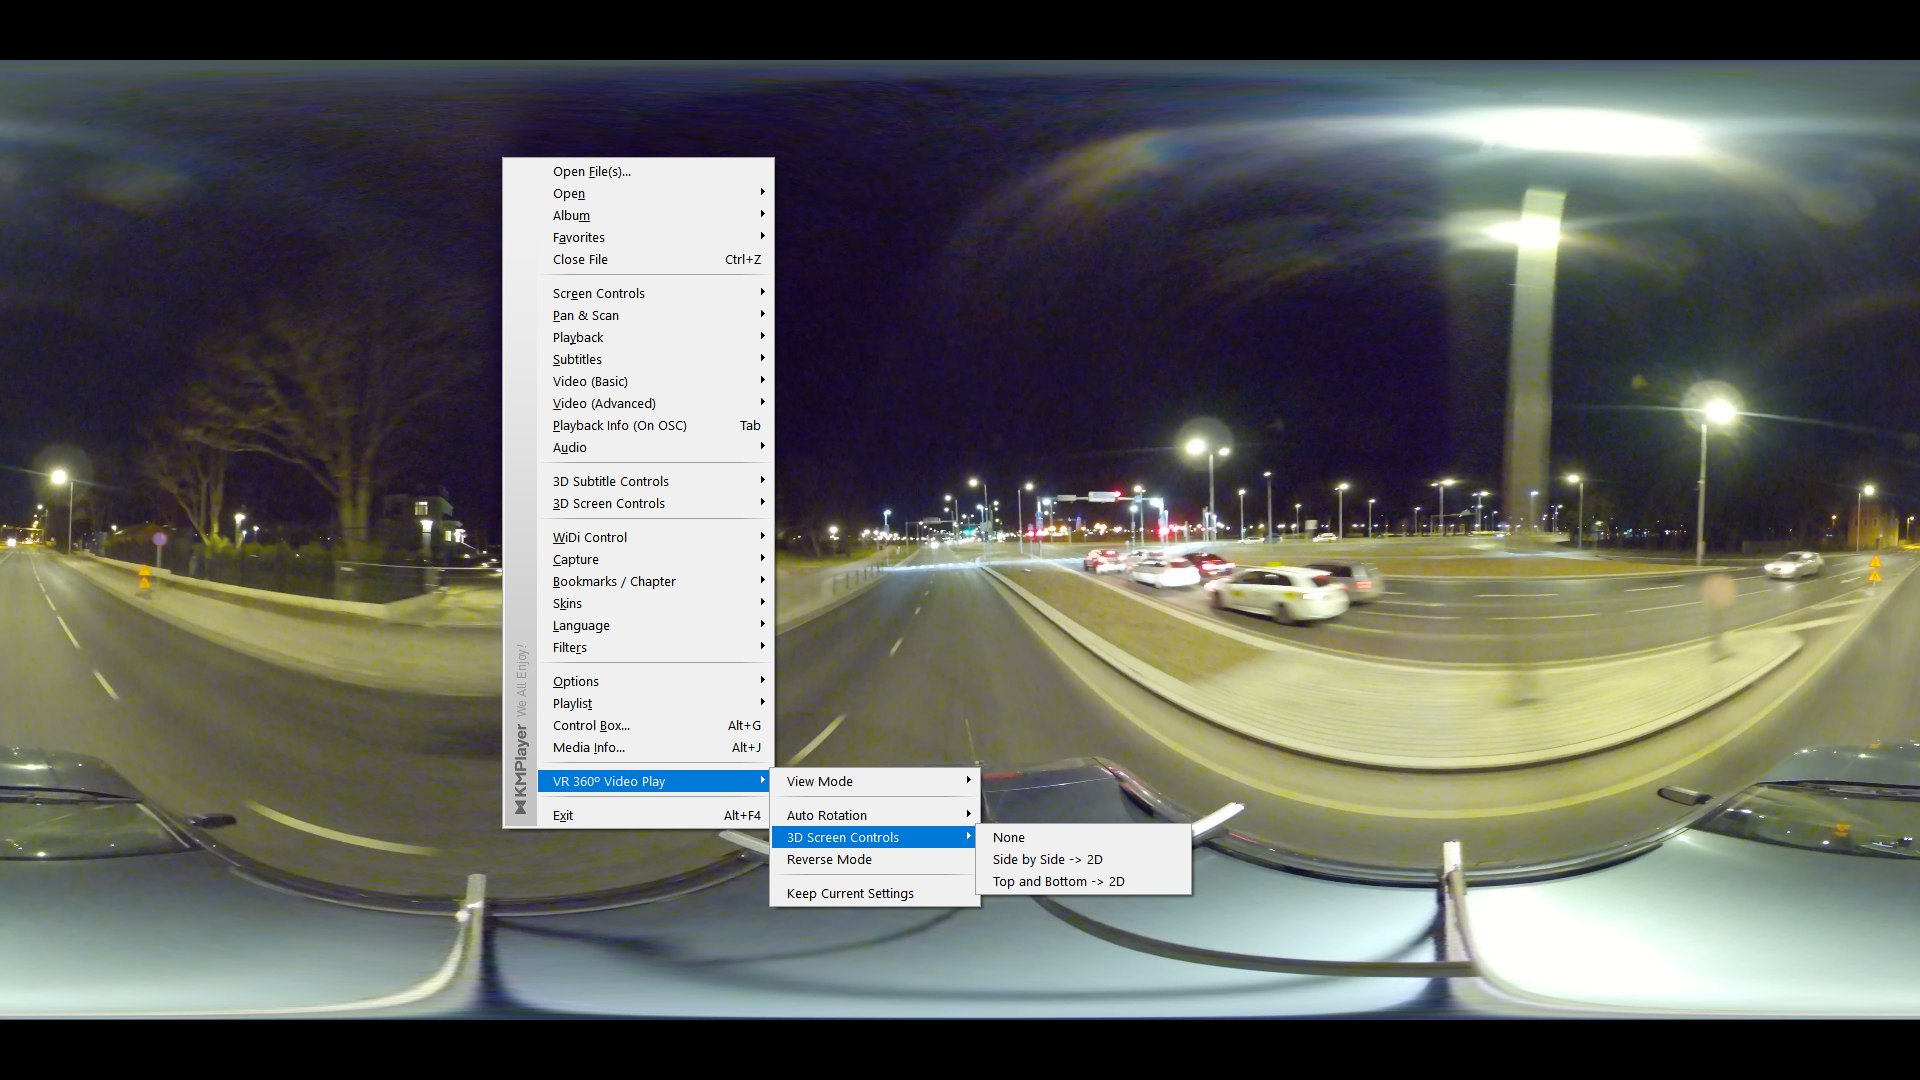
Task: Select None in 3D Screen Controls submenu
Action: point(1008,838)
